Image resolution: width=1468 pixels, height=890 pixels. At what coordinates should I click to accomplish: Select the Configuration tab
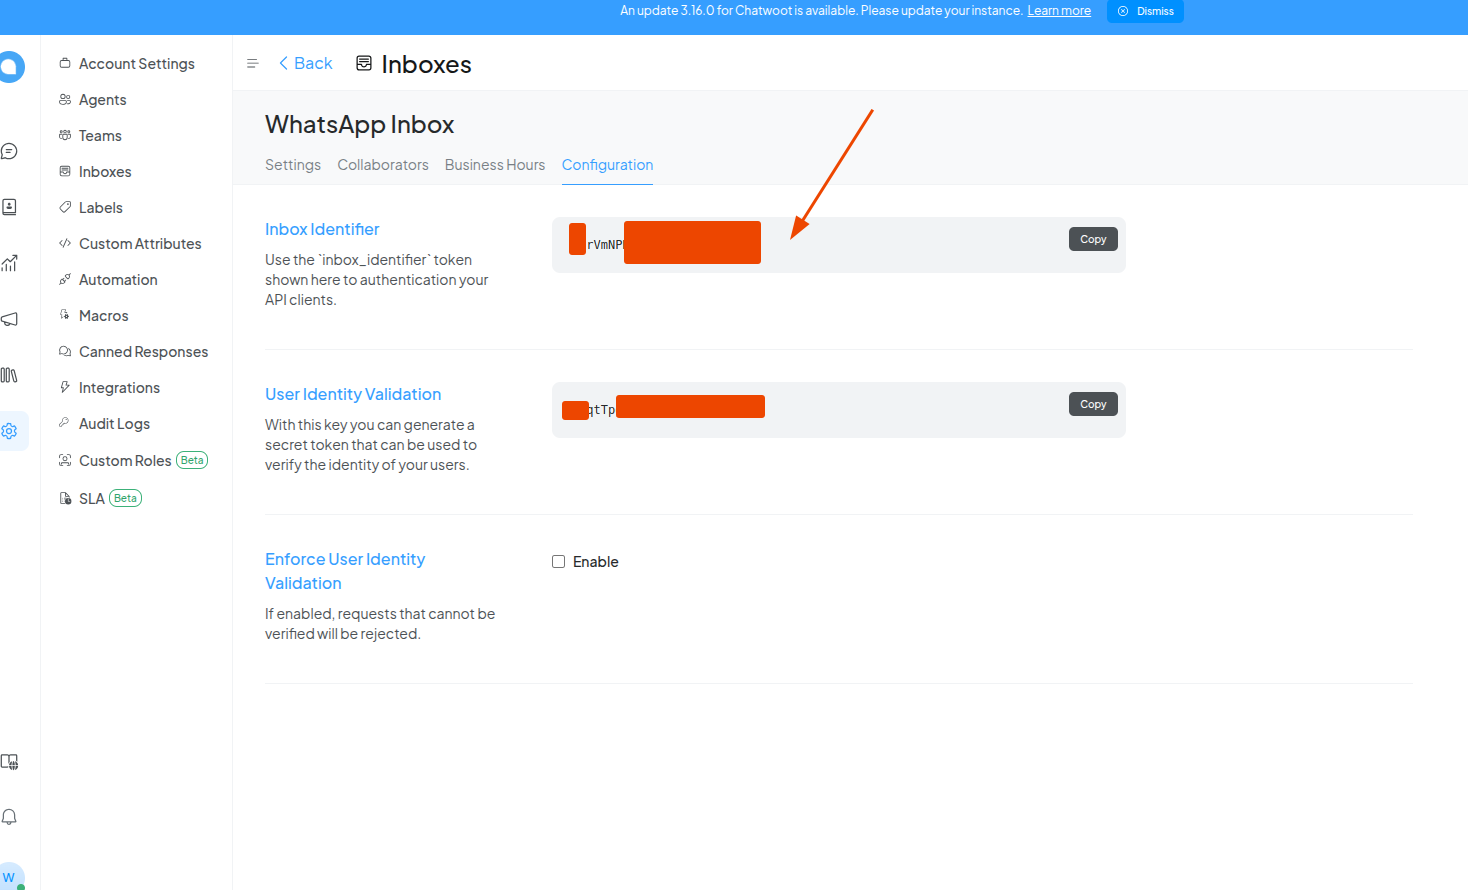click(607, 165)
